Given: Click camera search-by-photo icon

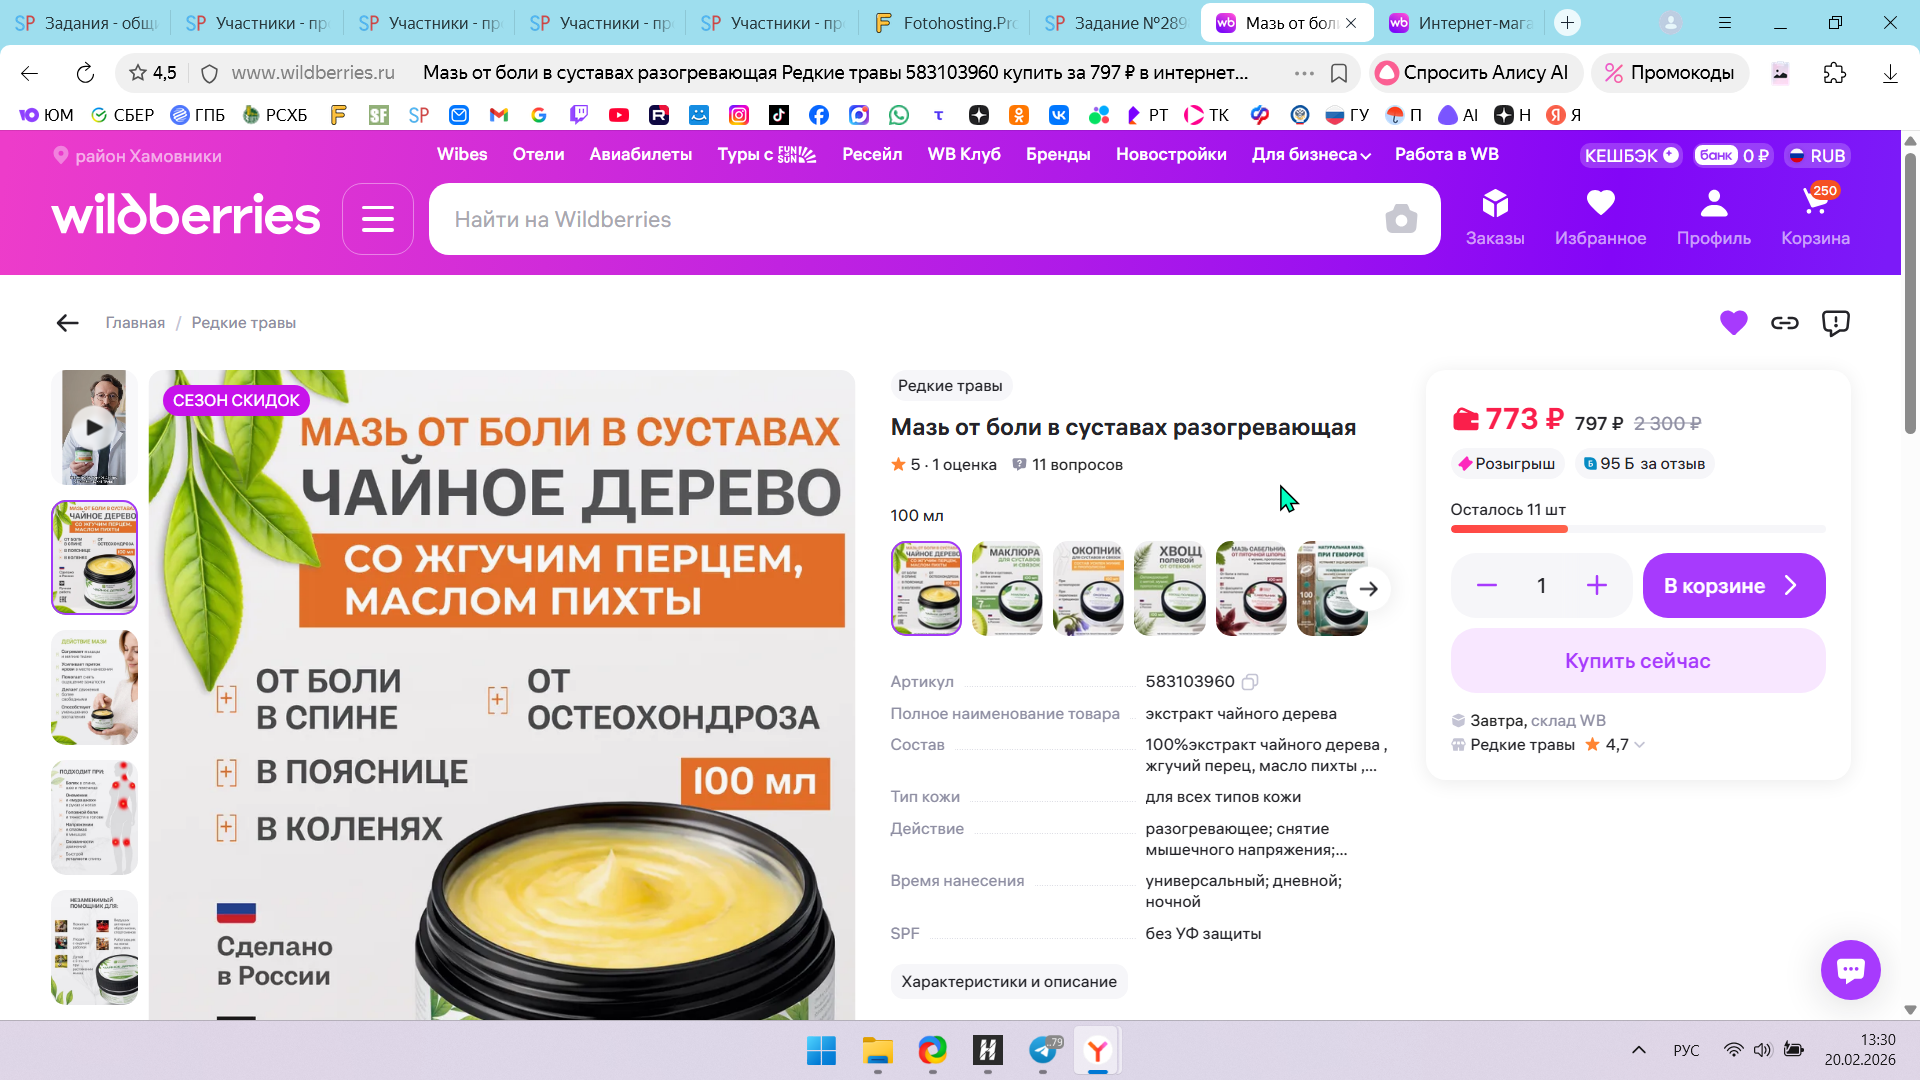Looking at the screenshot, I should pos(1401,219).
